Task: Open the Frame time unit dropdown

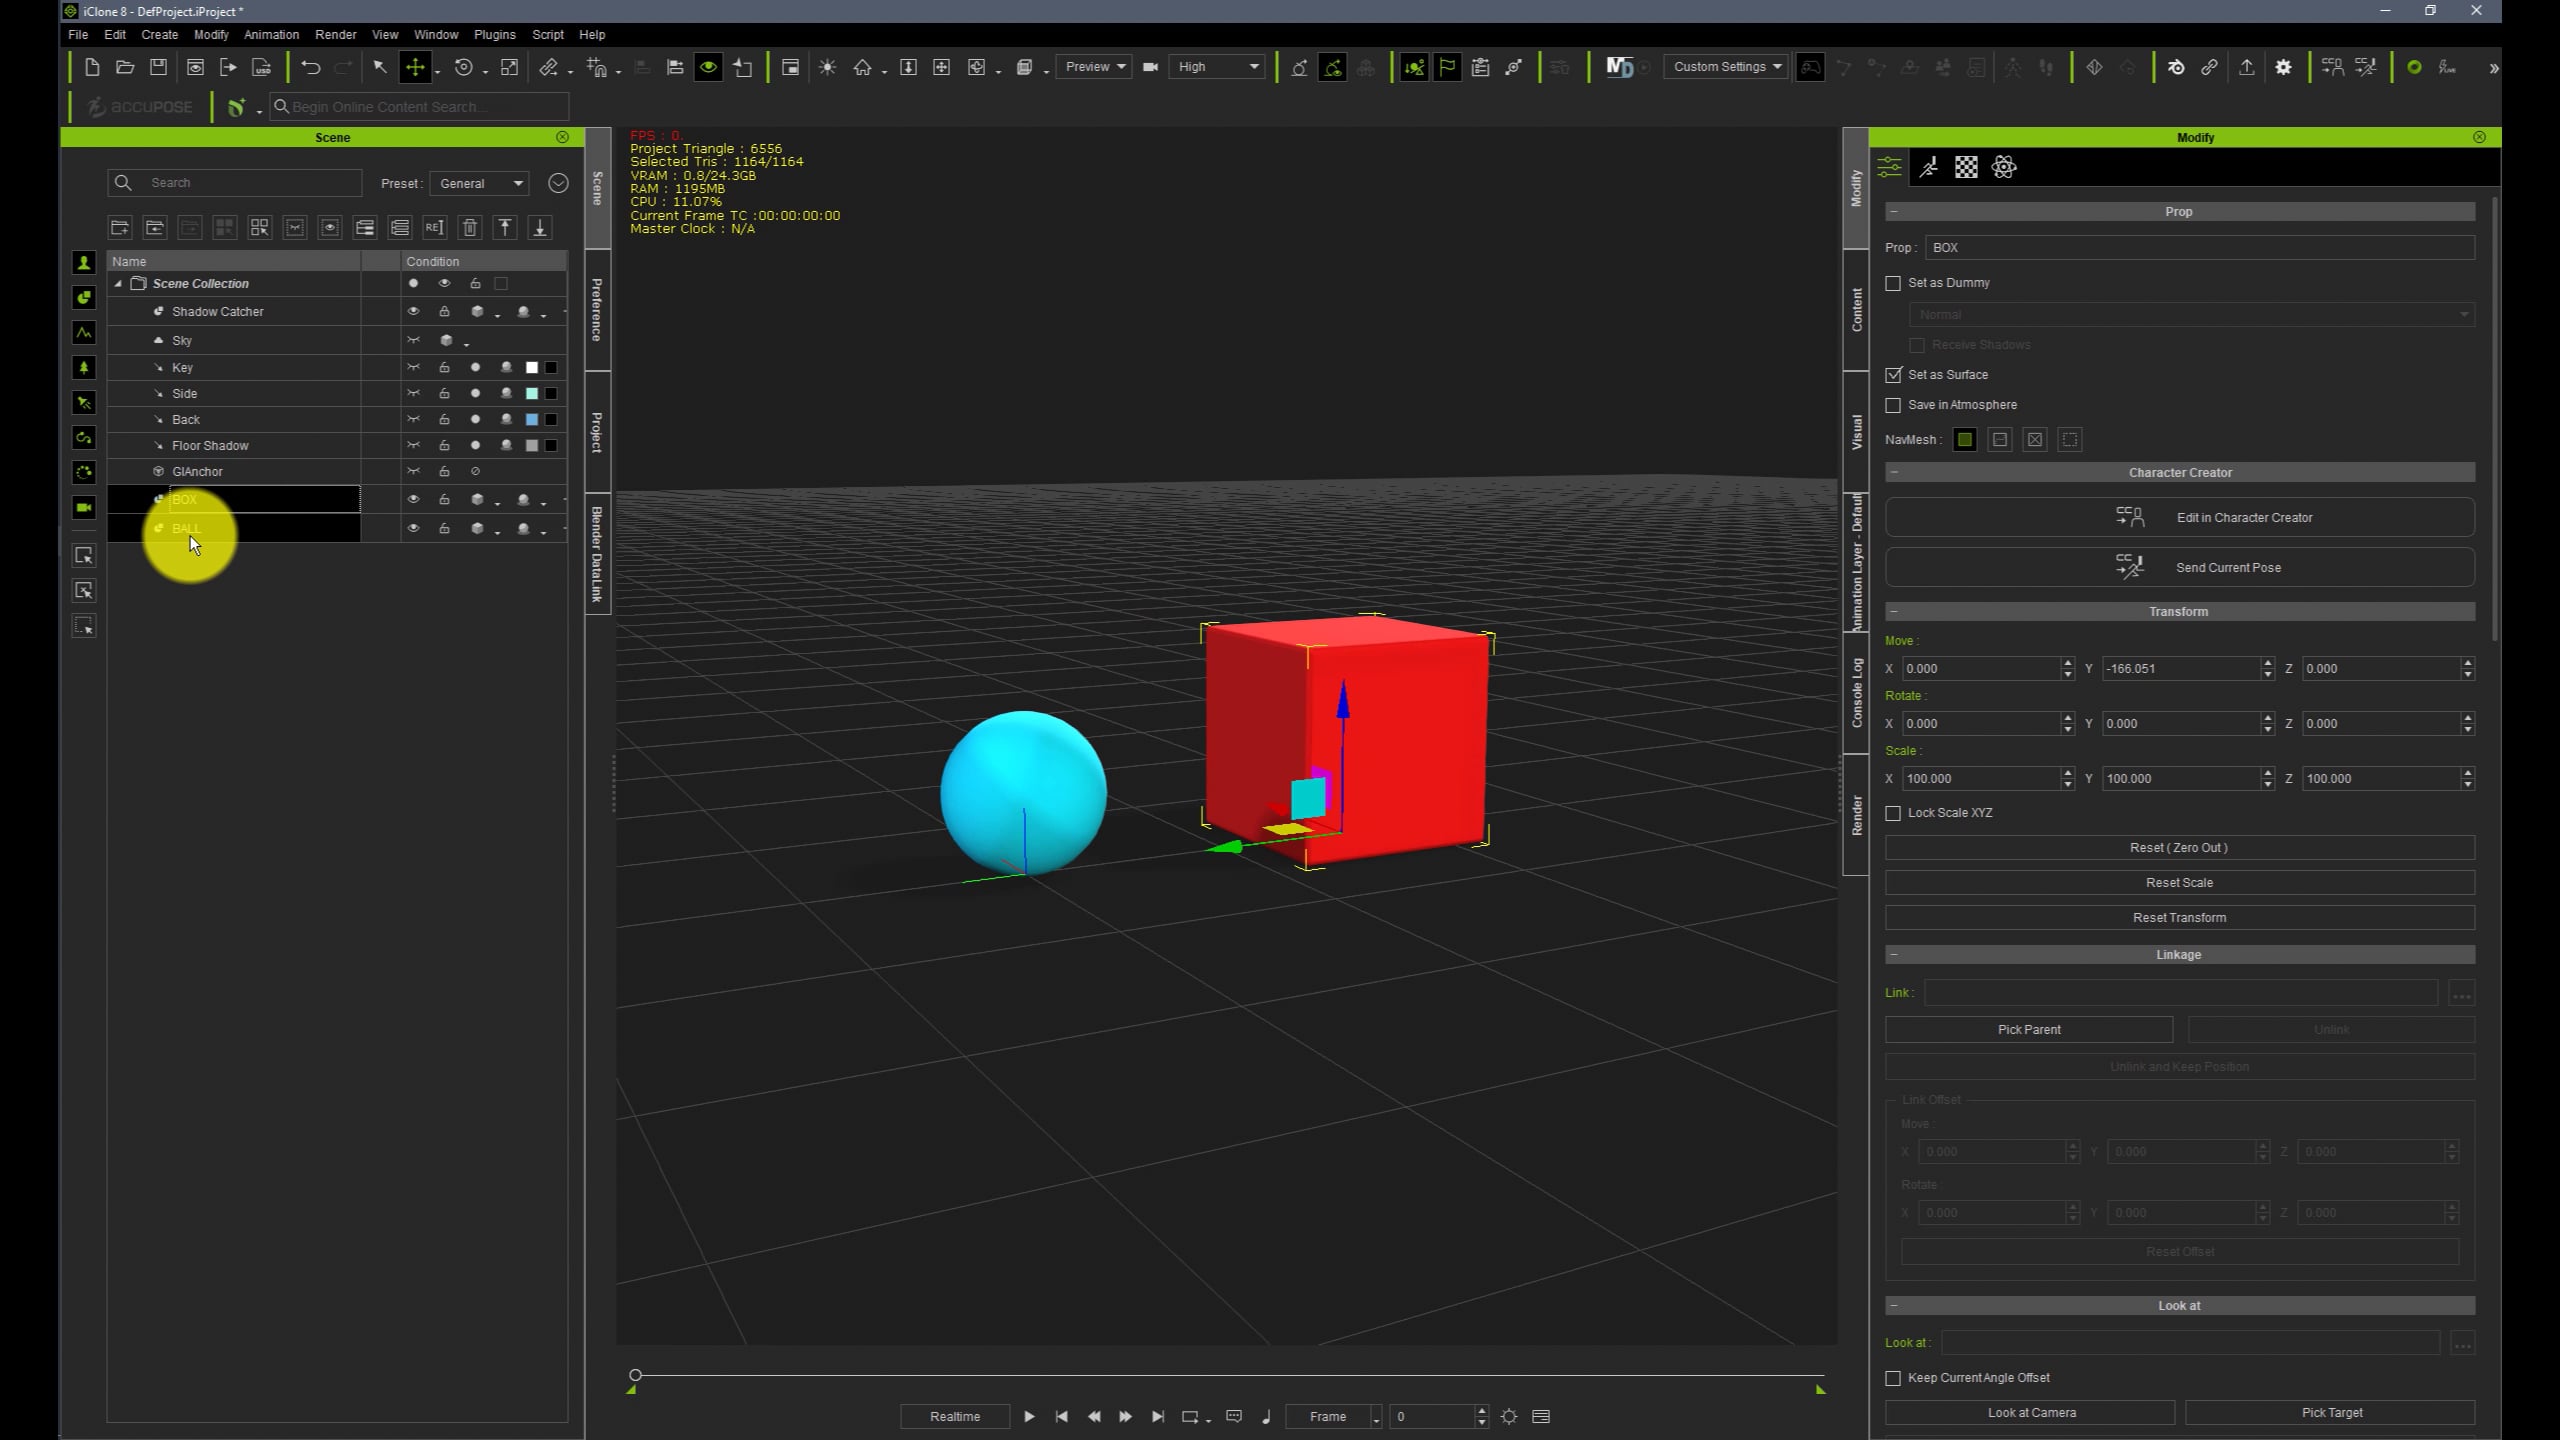Action: [1376, 1417]
